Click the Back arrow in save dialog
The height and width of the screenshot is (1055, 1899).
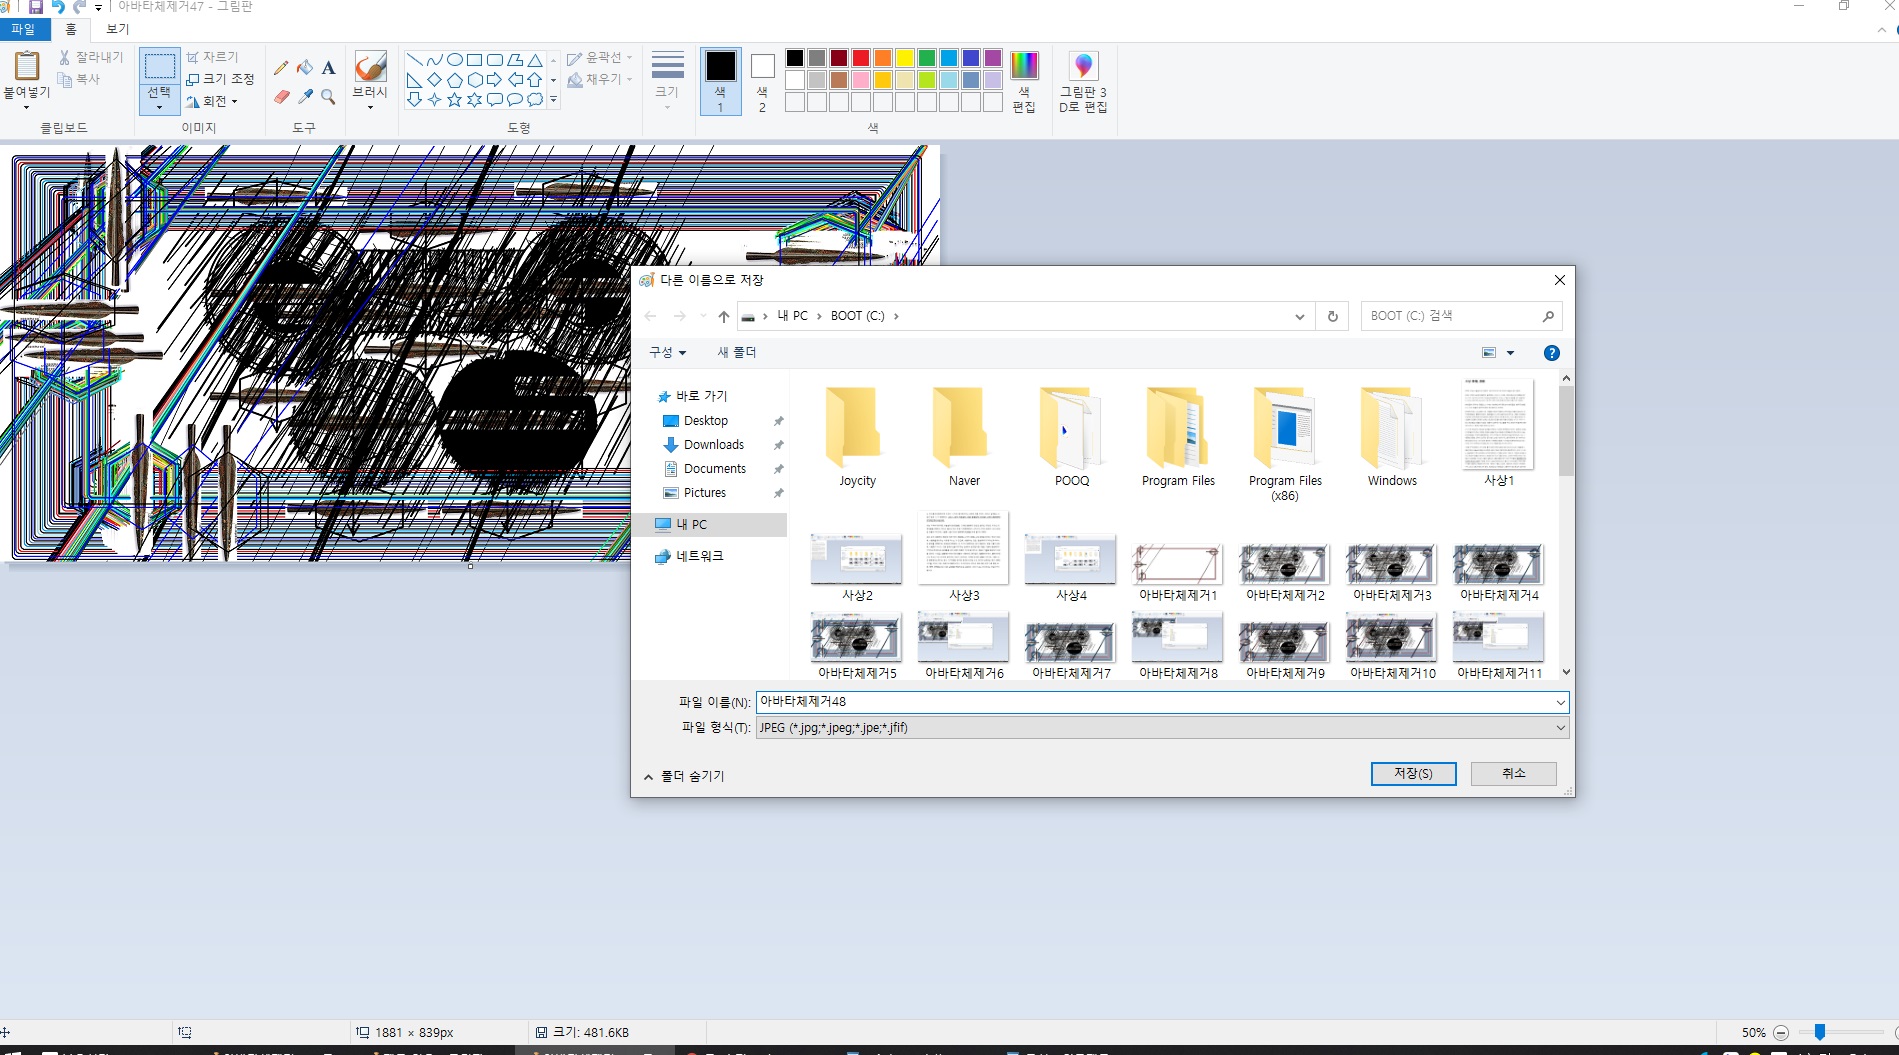coord(650,316)
